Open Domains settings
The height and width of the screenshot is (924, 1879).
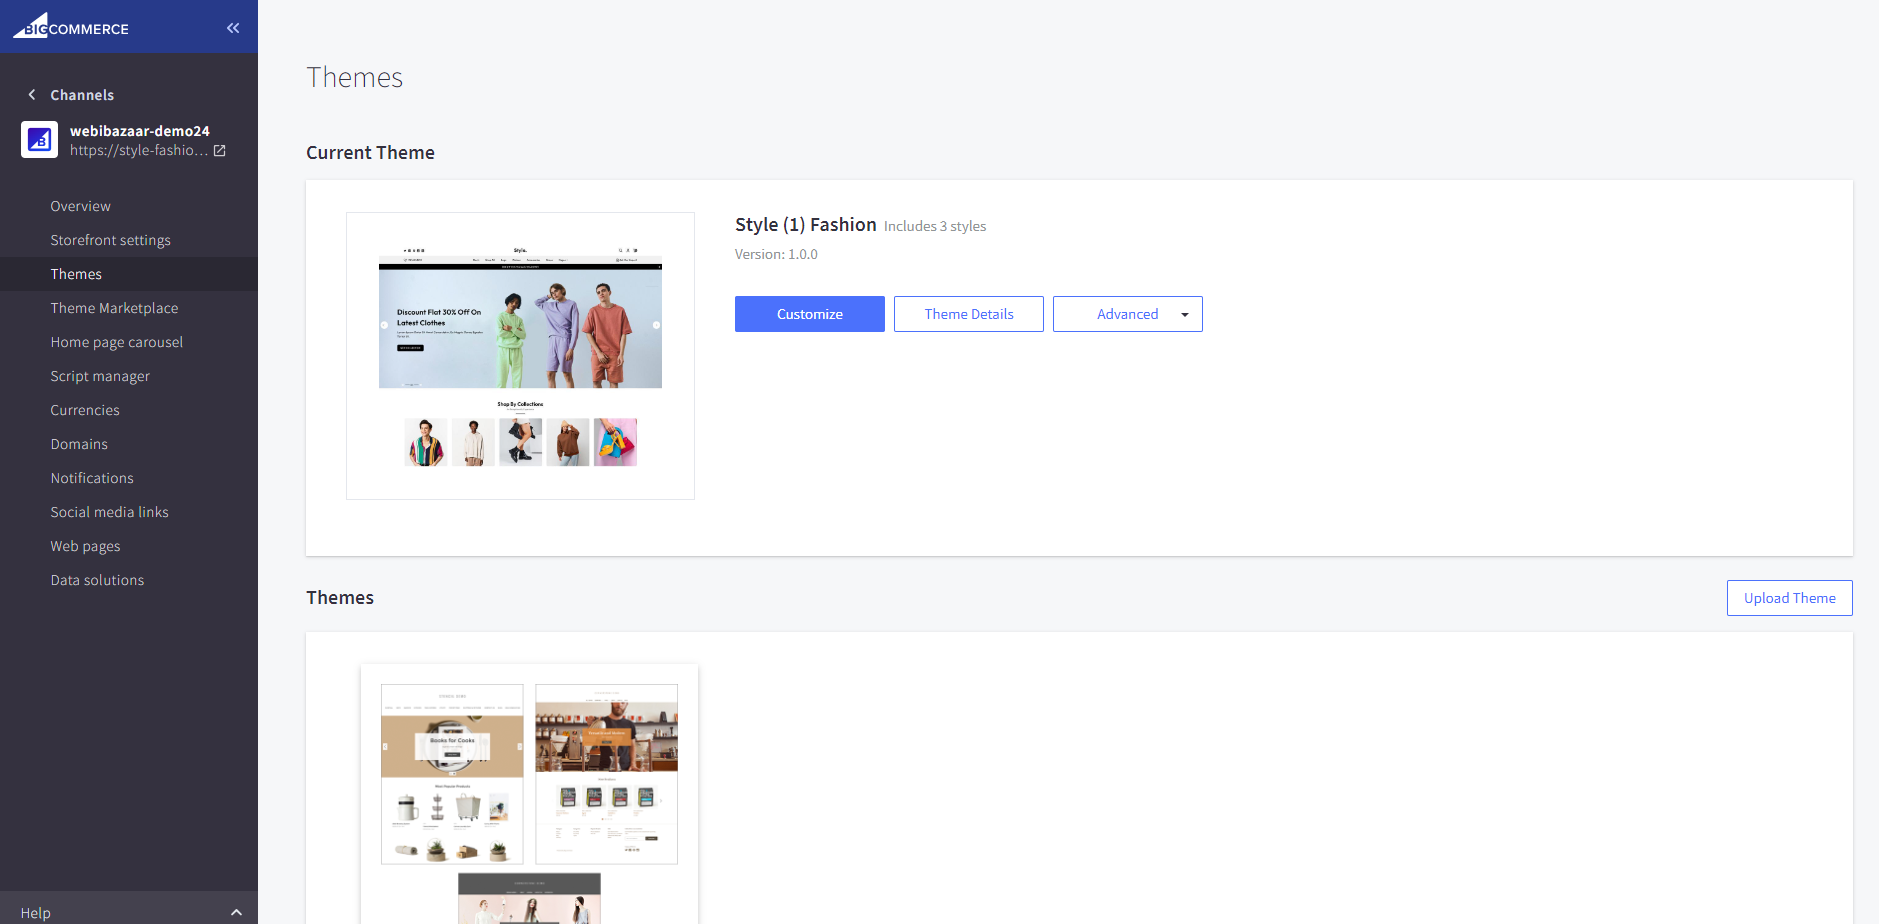click(x=79, y=444)
